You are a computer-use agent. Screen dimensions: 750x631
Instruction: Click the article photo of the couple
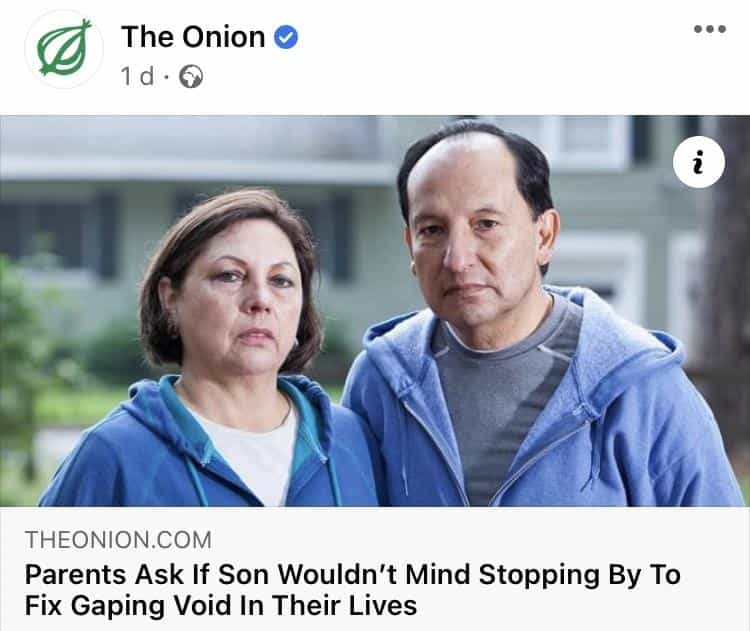pyautogui.click(x=374, y=311)
